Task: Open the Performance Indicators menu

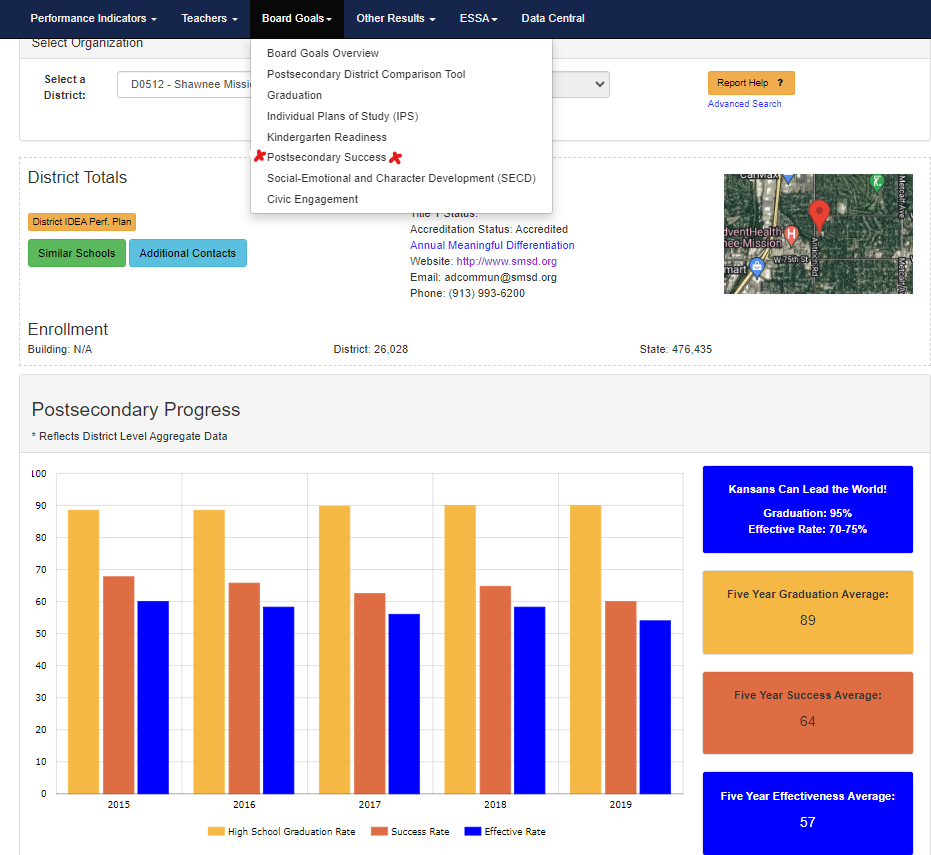Action: pos(93,18)
